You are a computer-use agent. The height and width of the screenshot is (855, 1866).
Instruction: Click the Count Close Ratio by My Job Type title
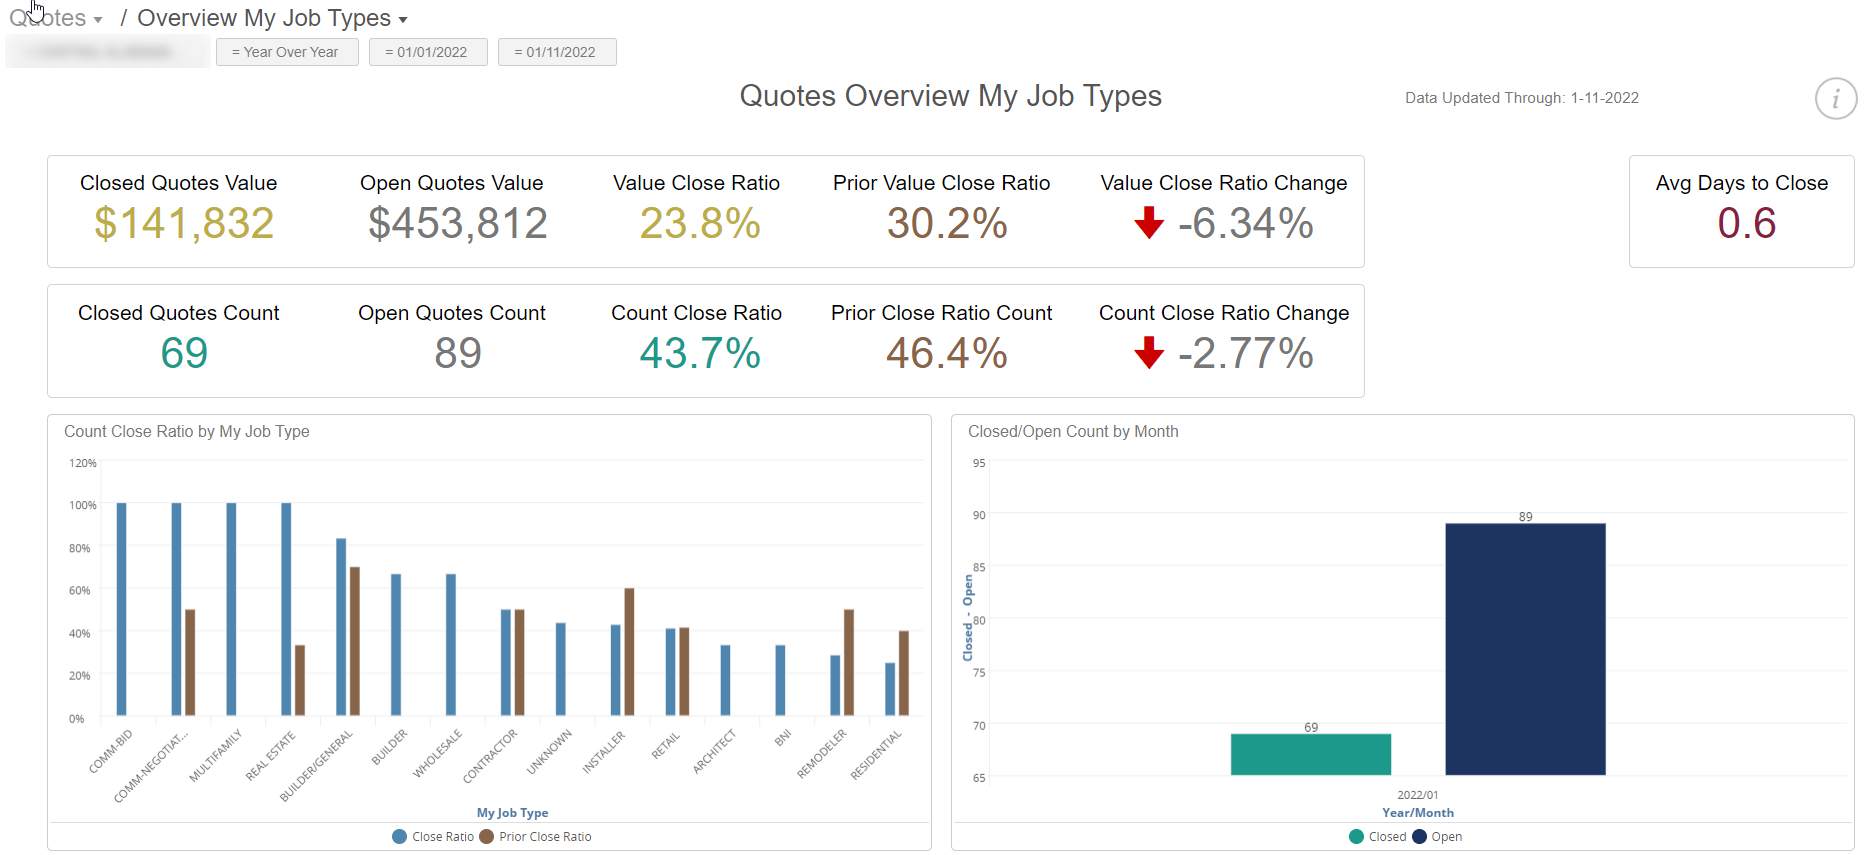(x=187, y=432)
